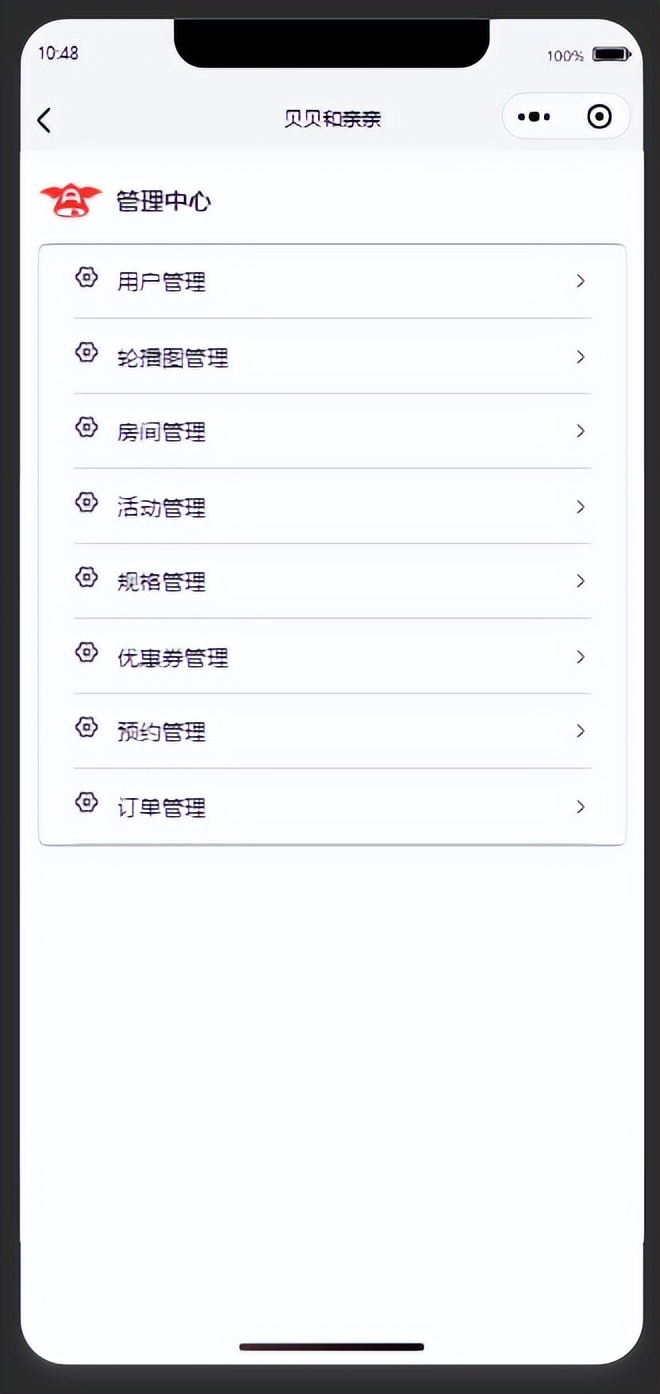Tap the 贝贝和亲亲 title in the navigation bar
Image resolution: width=660 pixels, height=1394 pixels.
[331, 117]
